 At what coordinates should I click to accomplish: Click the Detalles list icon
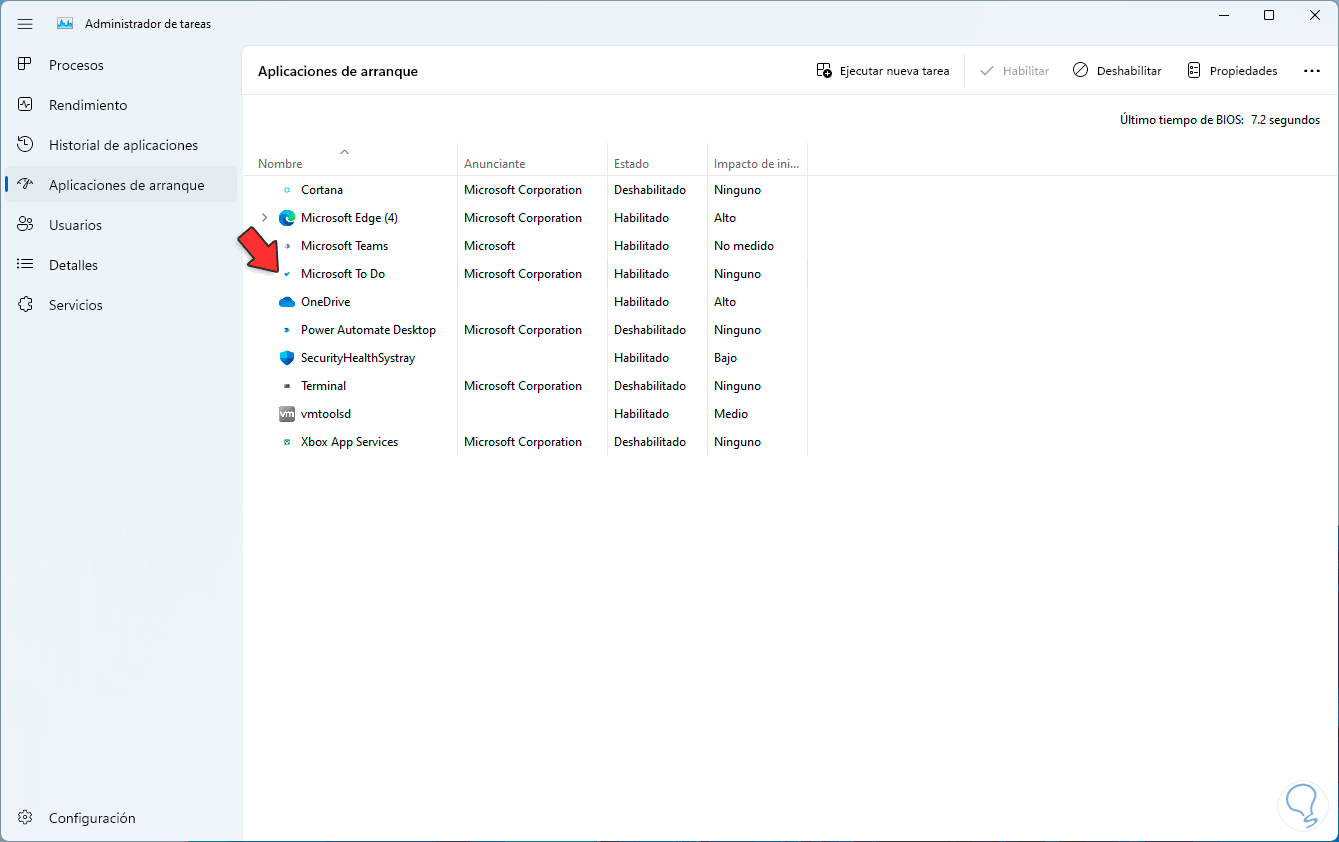coord(27,265)
